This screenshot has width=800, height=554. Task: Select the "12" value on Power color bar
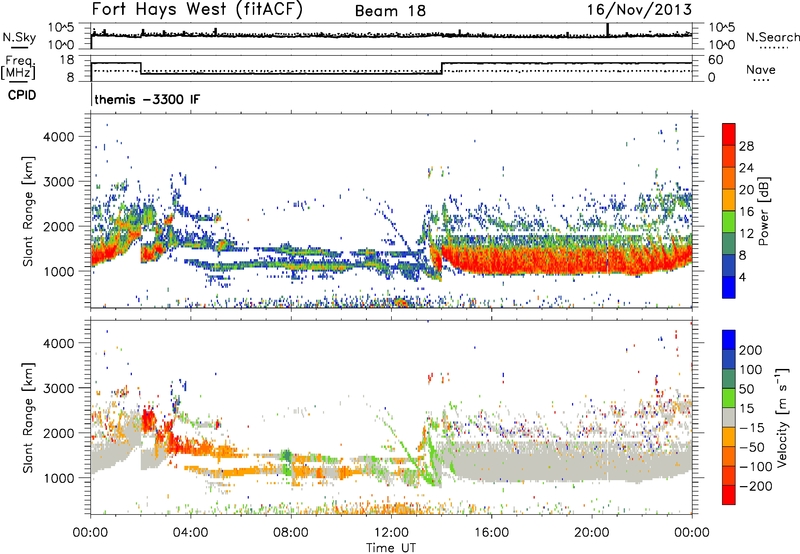click(746, 234)
